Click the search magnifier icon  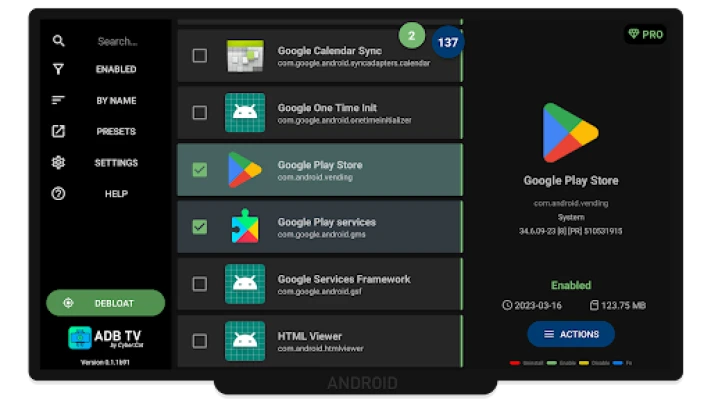click(x=58, y=41)
